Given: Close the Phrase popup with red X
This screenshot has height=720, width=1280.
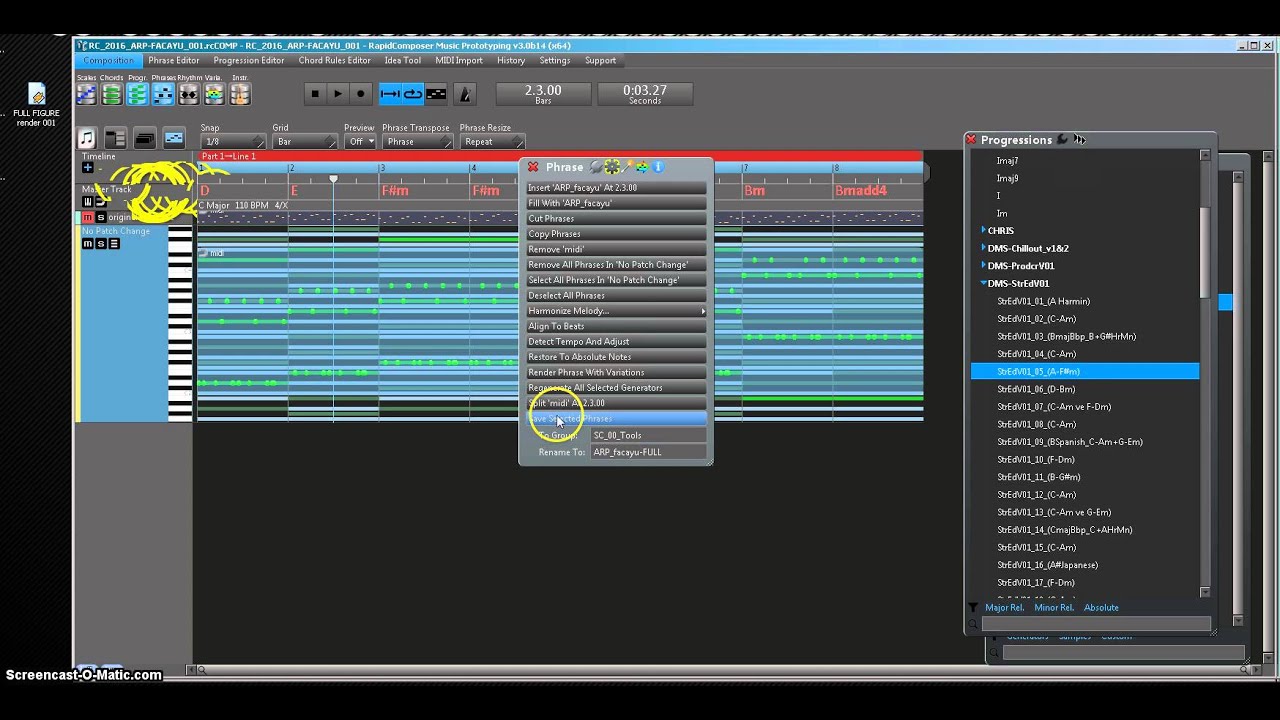Looking at the screenshot, I should 533,167.
